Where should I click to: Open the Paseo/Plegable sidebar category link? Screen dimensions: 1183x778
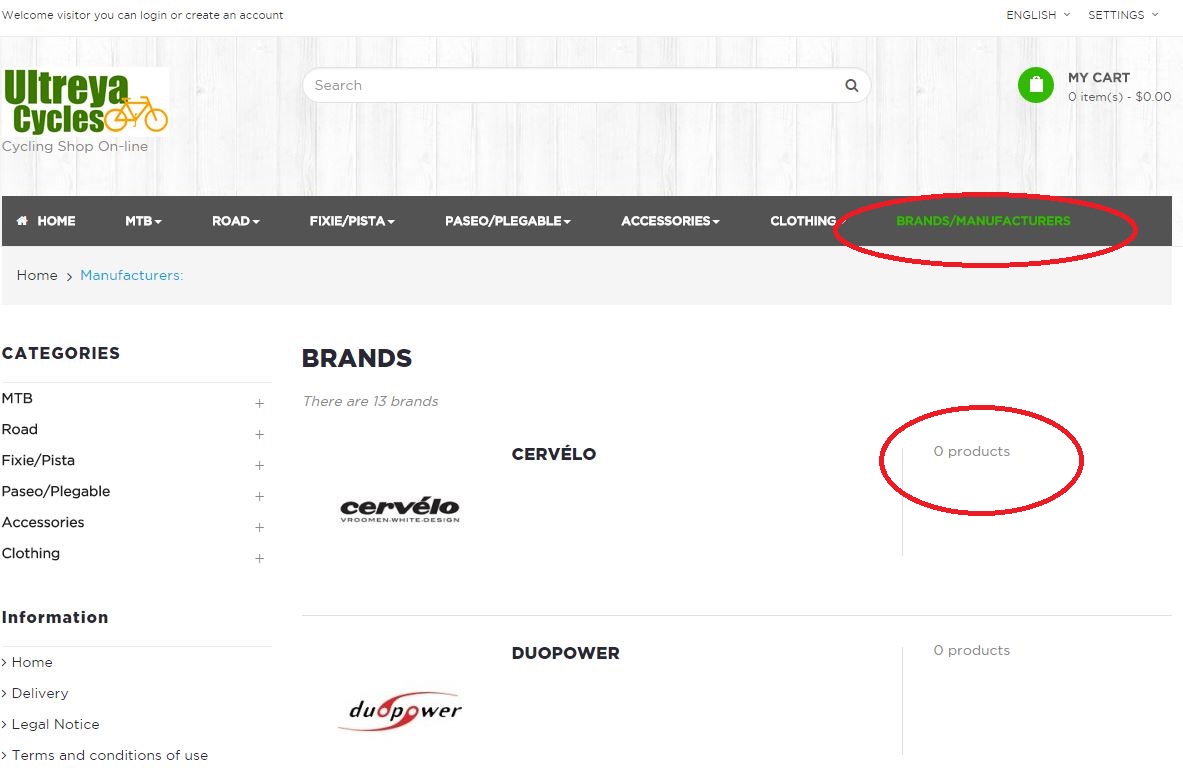[x=56, y=491]
